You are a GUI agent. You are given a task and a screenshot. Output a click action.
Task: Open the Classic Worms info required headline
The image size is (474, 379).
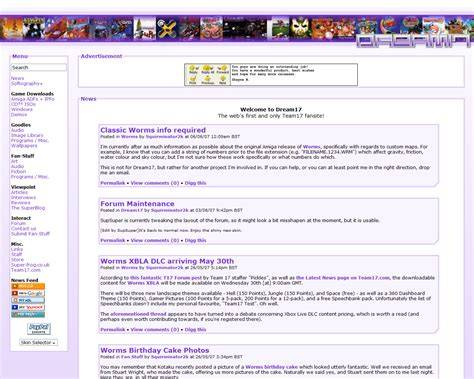pyautogui.click(x=153, y=130)
